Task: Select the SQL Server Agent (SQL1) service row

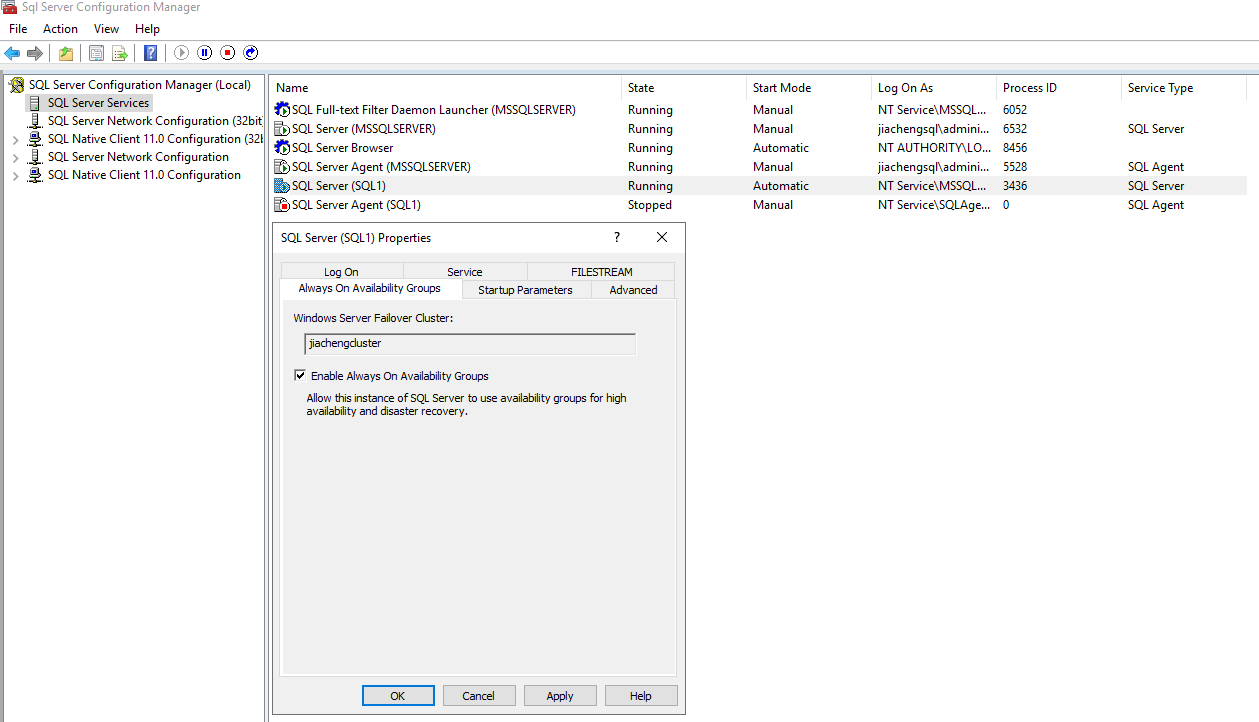Action: (356, 205)
